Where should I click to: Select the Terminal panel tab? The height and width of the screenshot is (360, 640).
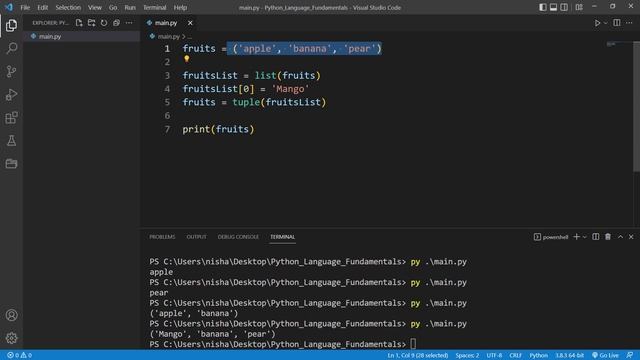pos(282,237)
